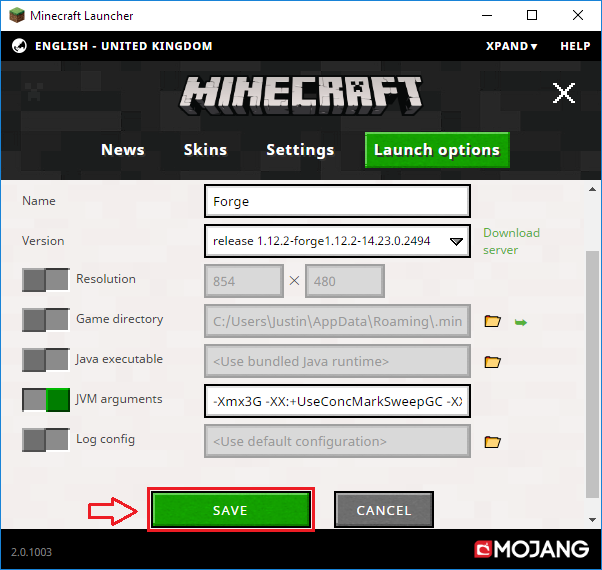Image resolution: width=602 pixels, height=570 pixels.
Task: Click the Mojang logo
Action: click(531, 549)
